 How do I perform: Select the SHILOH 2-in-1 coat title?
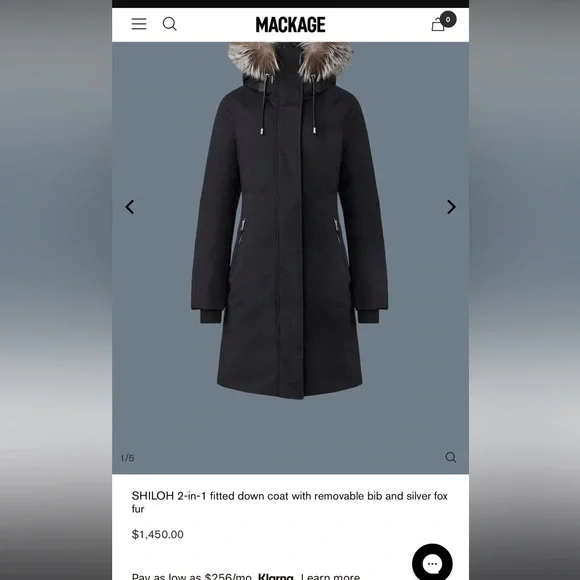tap(290, 502)
